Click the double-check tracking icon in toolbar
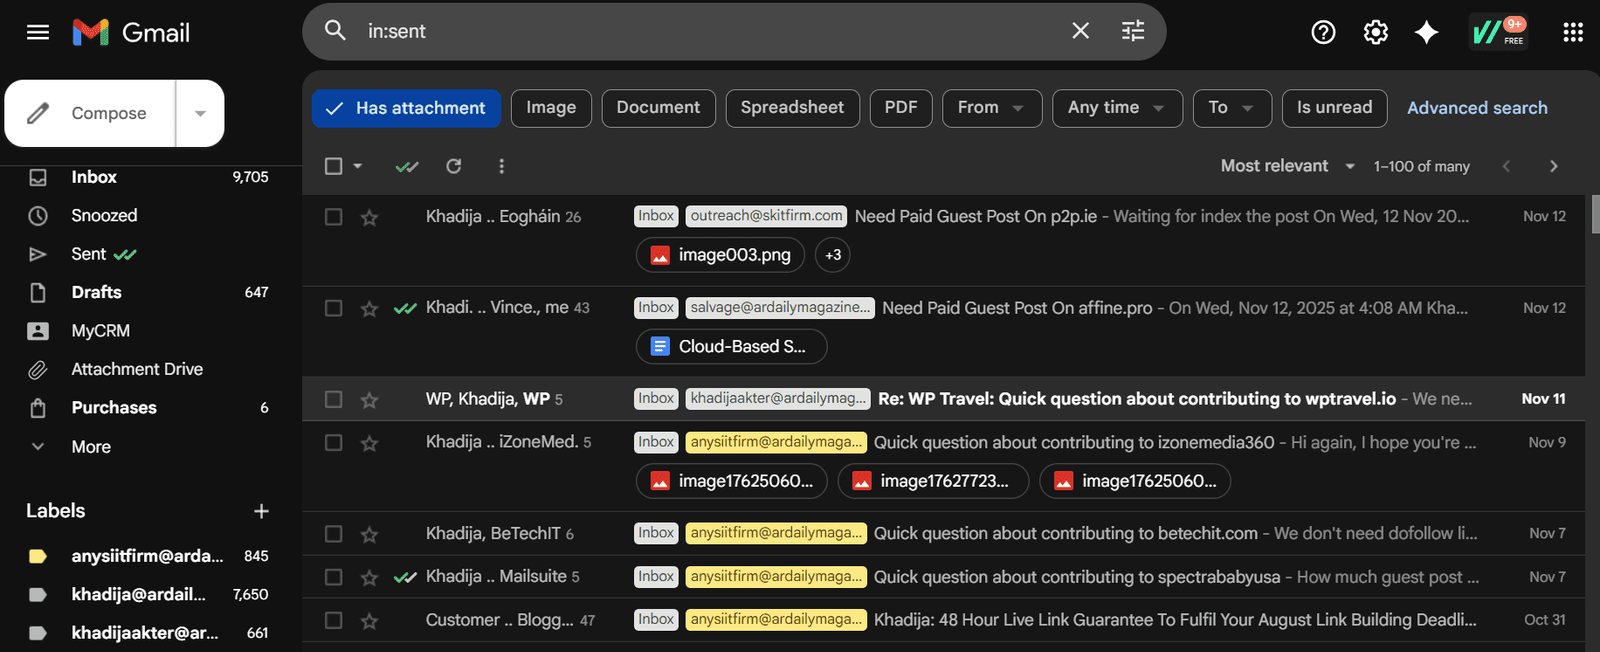The image size is (1600, 652). (407, 166)
